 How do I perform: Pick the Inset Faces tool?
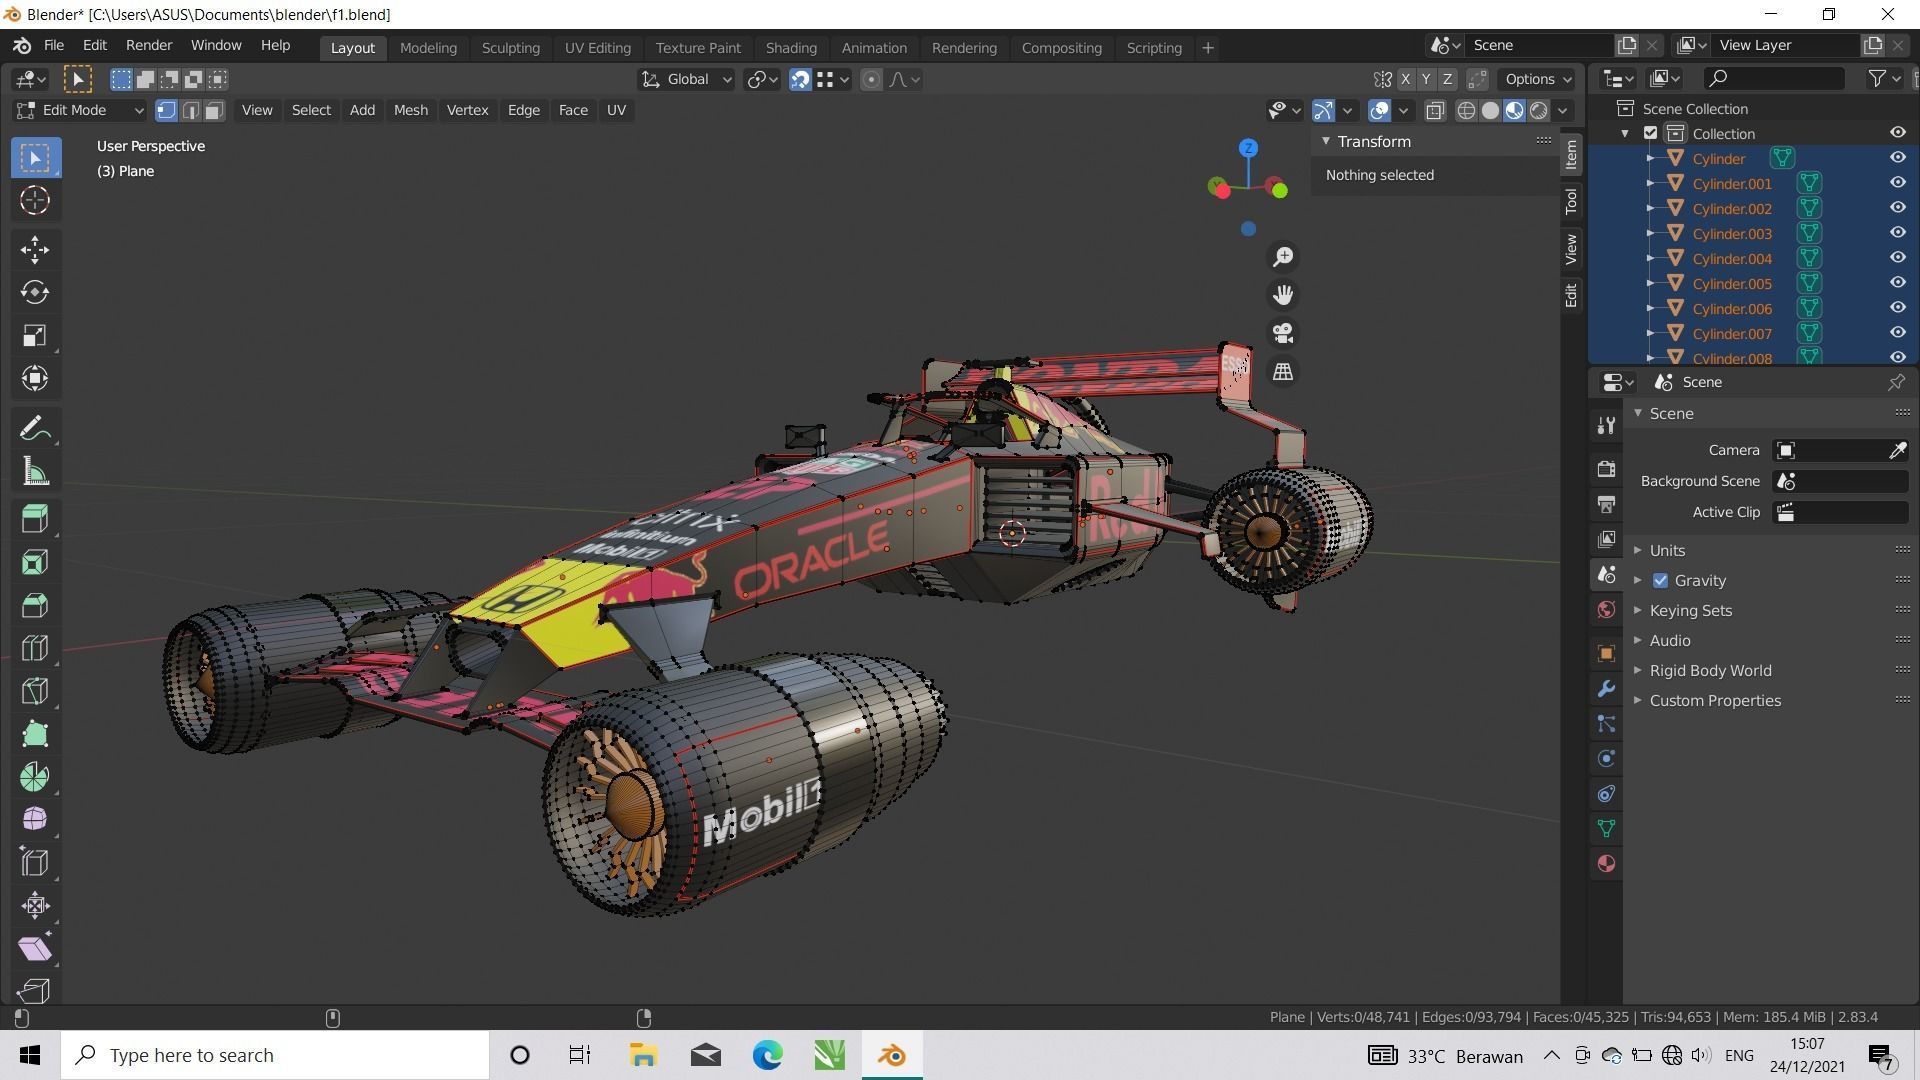click(35, 562)
